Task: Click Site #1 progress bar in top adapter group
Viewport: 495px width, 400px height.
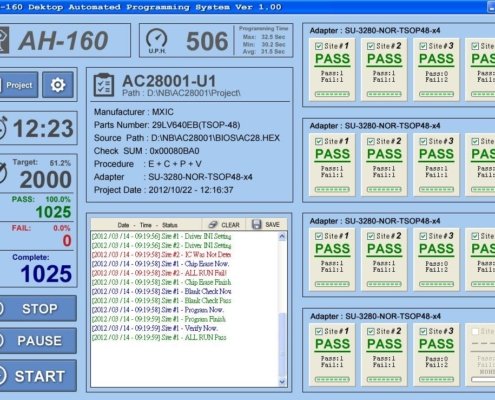Action: pyautogui.click(x=332, y=94)
